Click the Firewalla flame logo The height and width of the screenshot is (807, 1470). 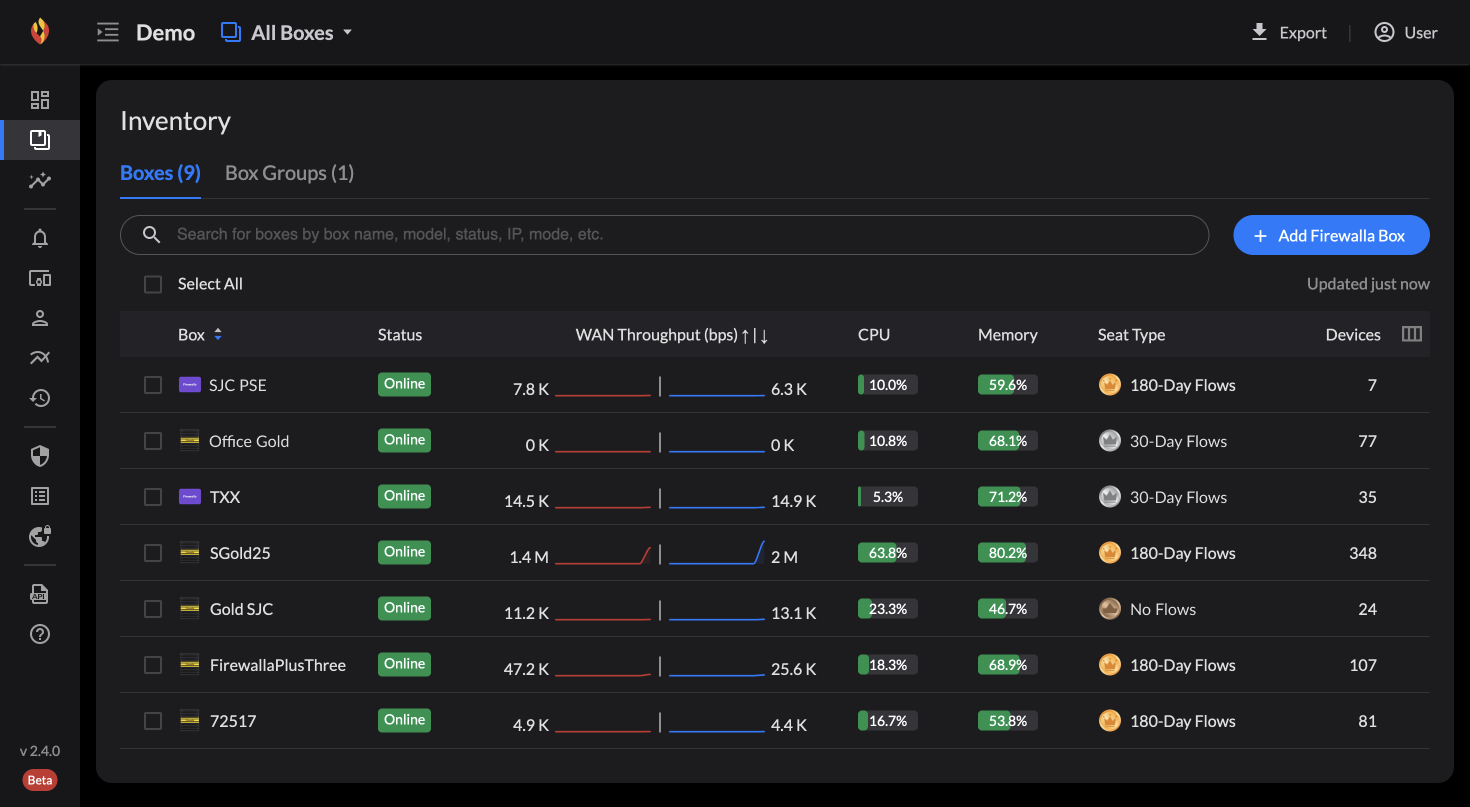click(39, 31)
